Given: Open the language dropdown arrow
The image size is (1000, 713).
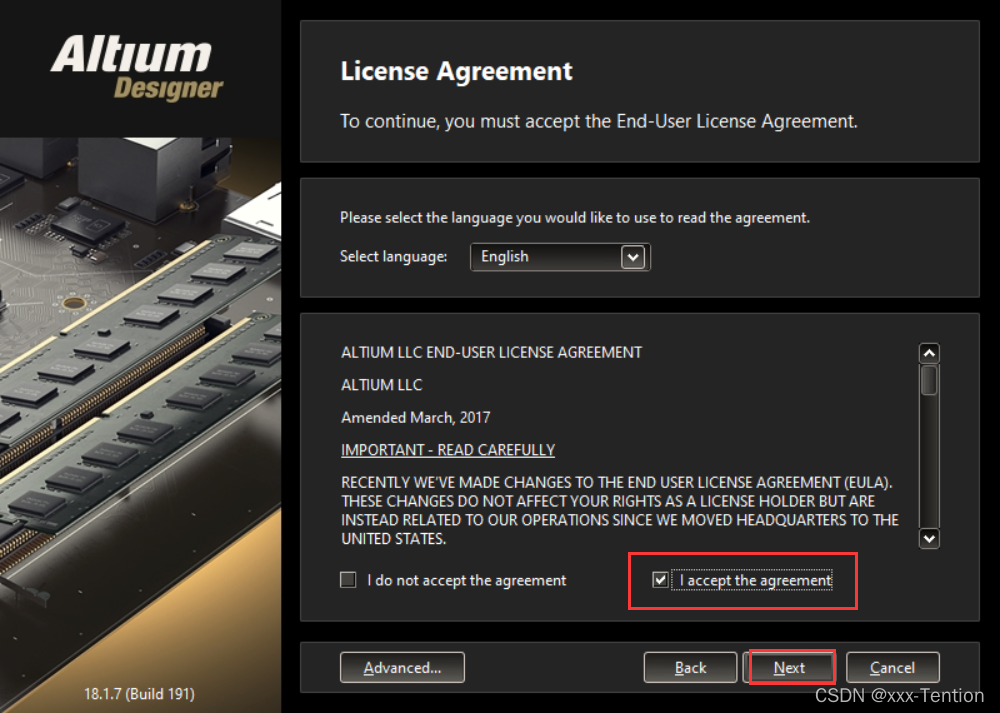Looking at the screenshot, I should 633,257.
